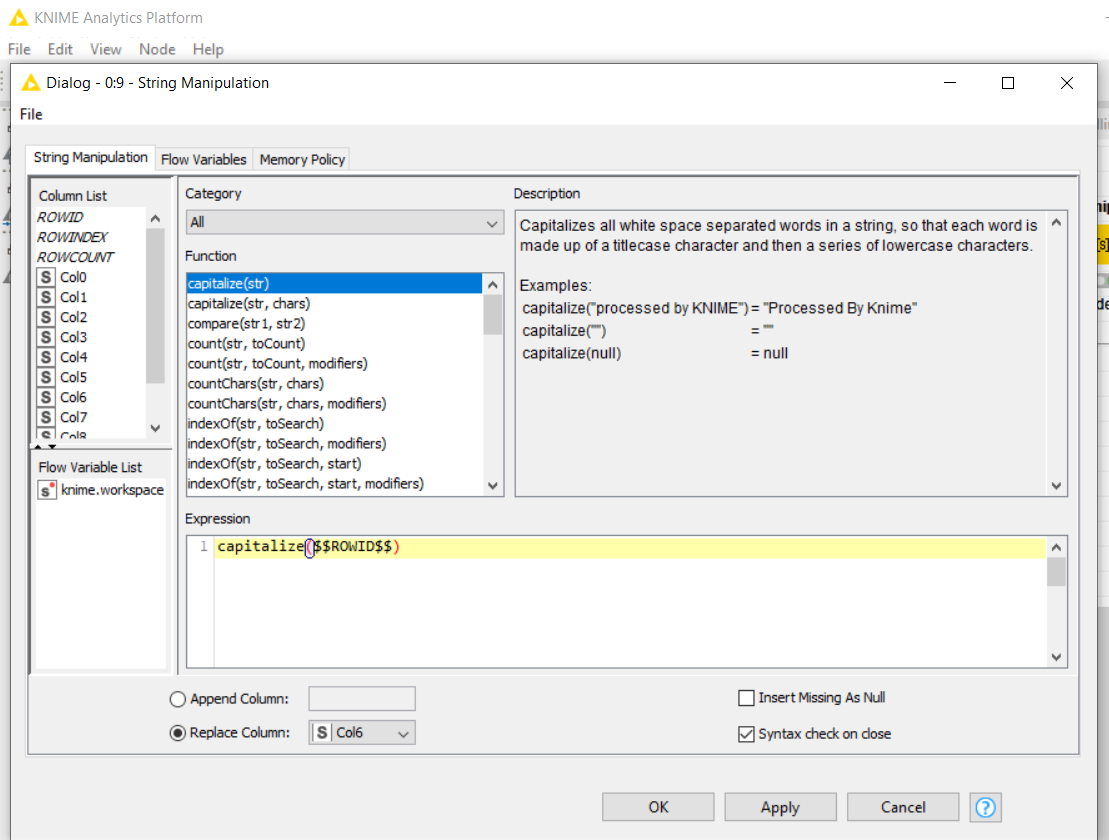The image size is (1109, 840).
Task: Click the Col3 string column icon
Action: click(x=46, y=337)
